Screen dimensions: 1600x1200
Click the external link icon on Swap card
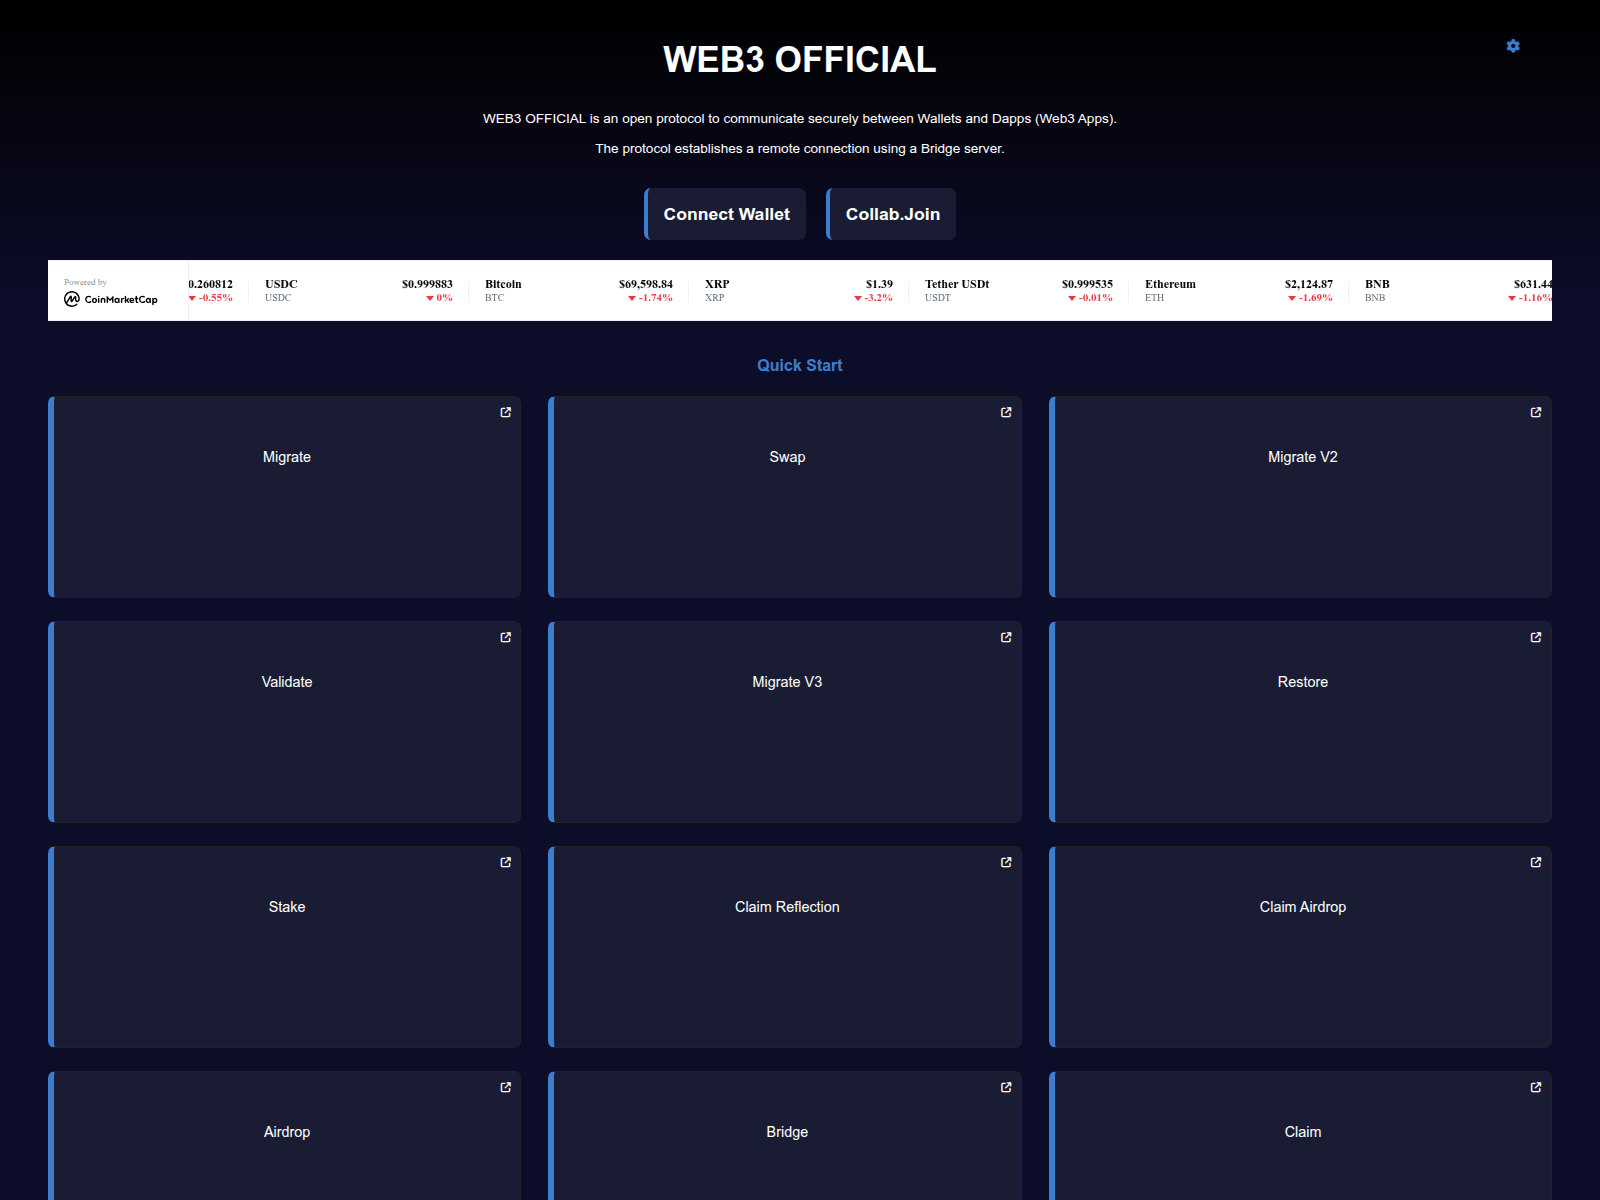[x=1006, y=412]
